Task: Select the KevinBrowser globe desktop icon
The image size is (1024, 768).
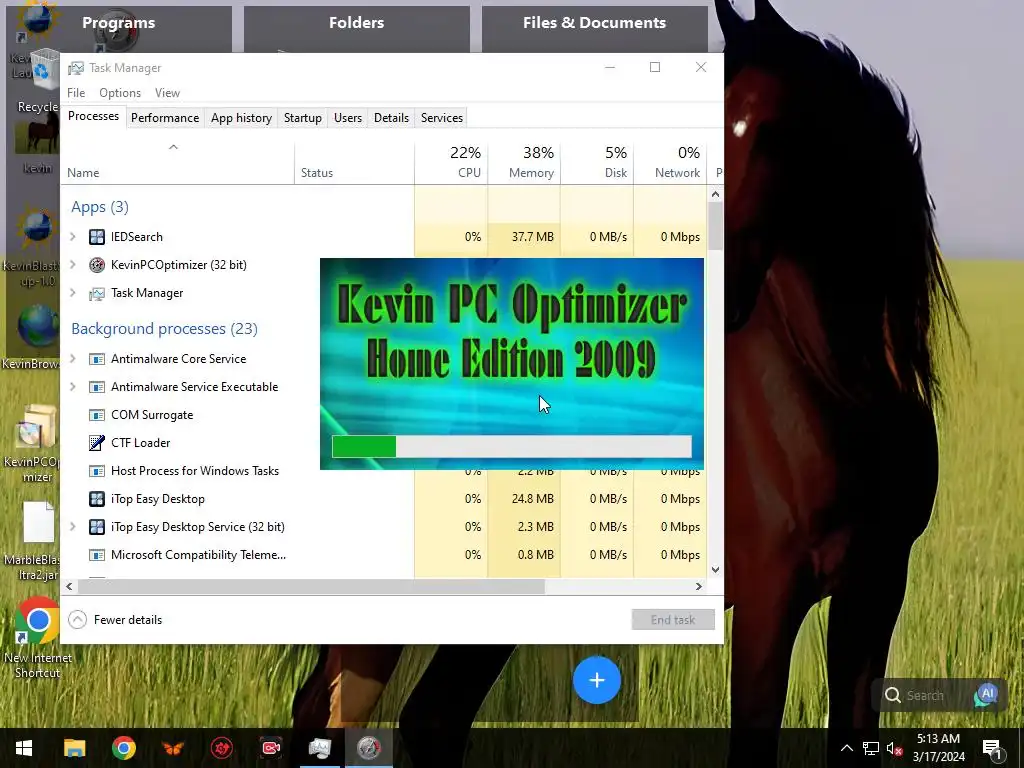Action: tap(37, 327)
